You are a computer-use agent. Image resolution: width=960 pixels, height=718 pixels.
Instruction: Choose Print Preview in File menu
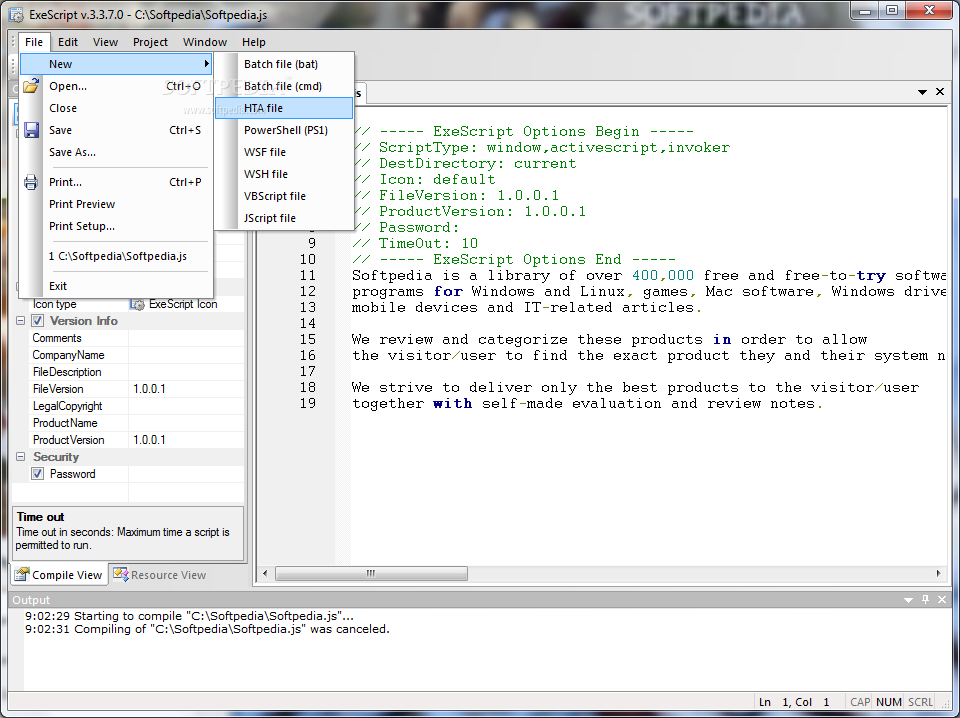tap(116, 204)
